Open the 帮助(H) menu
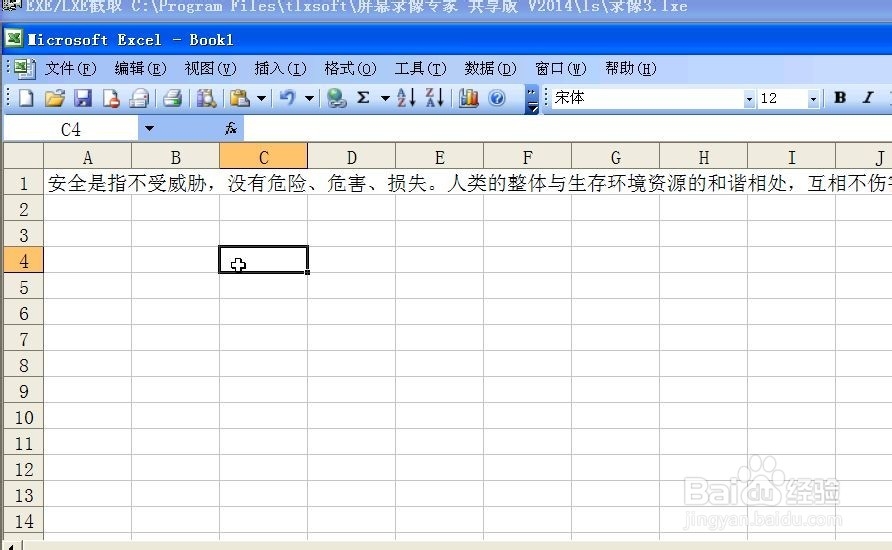Screen dimensions: 892x550 point(630,69)
